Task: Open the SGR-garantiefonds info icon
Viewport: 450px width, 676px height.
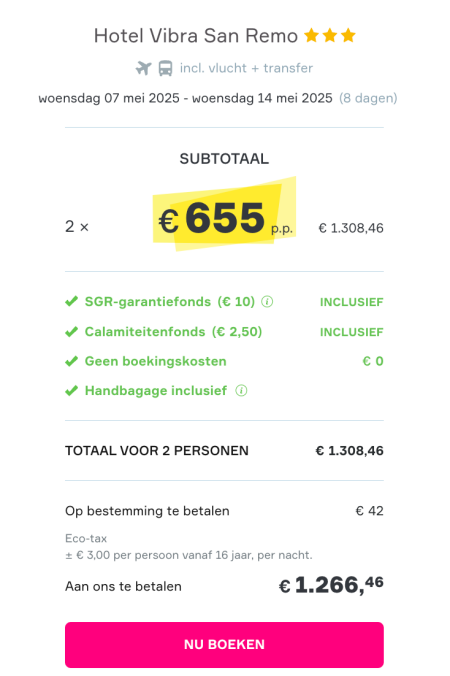Action: pos(267,302)
